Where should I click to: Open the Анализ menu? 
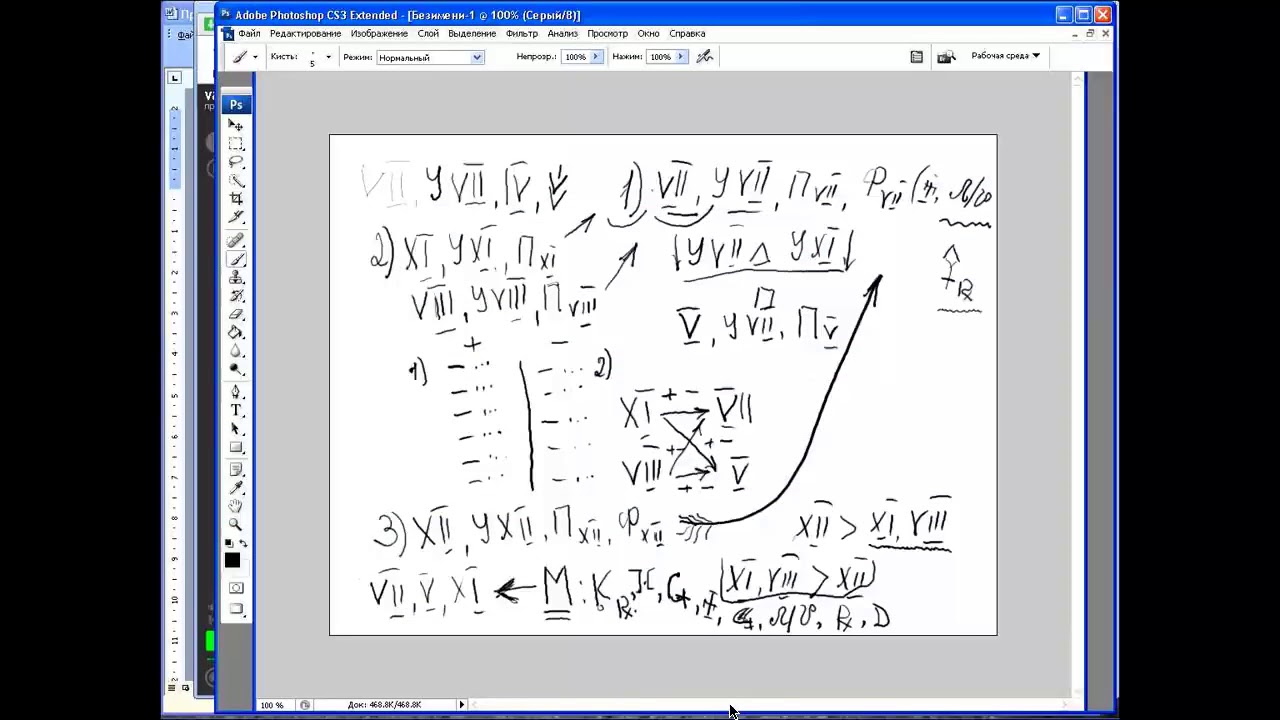click(562, 33)
